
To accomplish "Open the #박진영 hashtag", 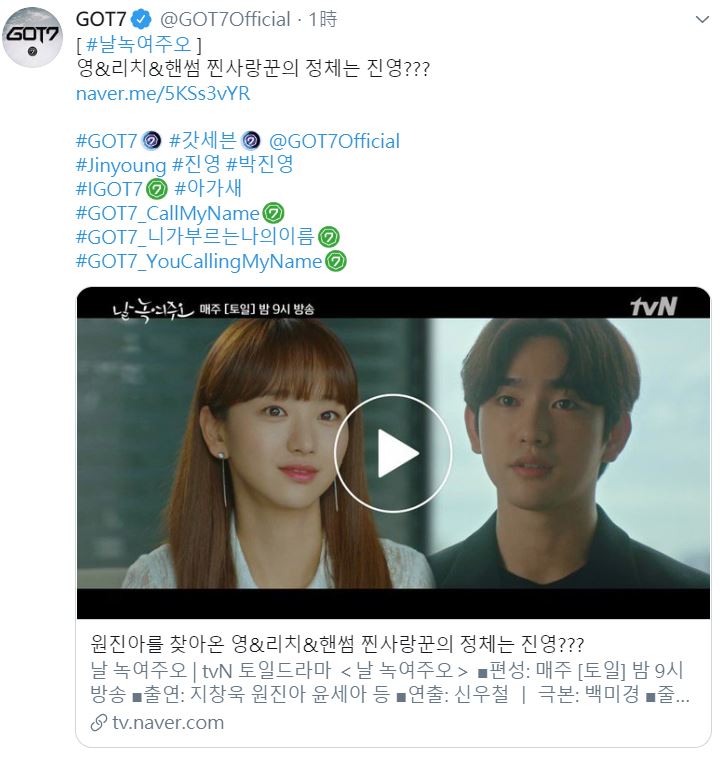I will (260, 165).
